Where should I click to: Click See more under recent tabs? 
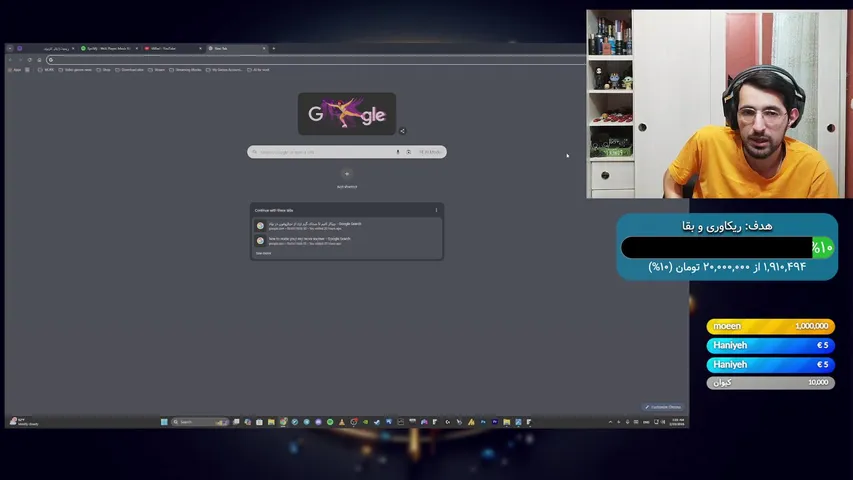tap(263, 253)
